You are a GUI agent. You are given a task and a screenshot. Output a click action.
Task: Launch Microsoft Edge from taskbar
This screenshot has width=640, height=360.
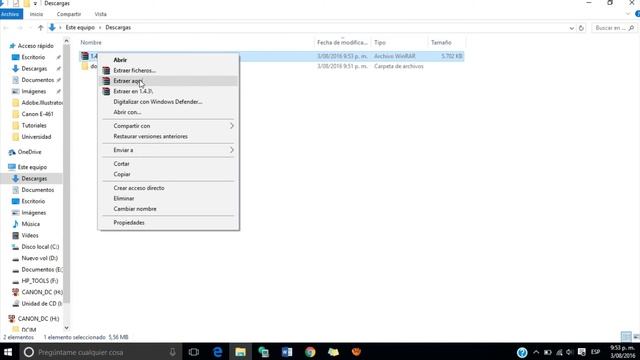[x=218, y=352]
